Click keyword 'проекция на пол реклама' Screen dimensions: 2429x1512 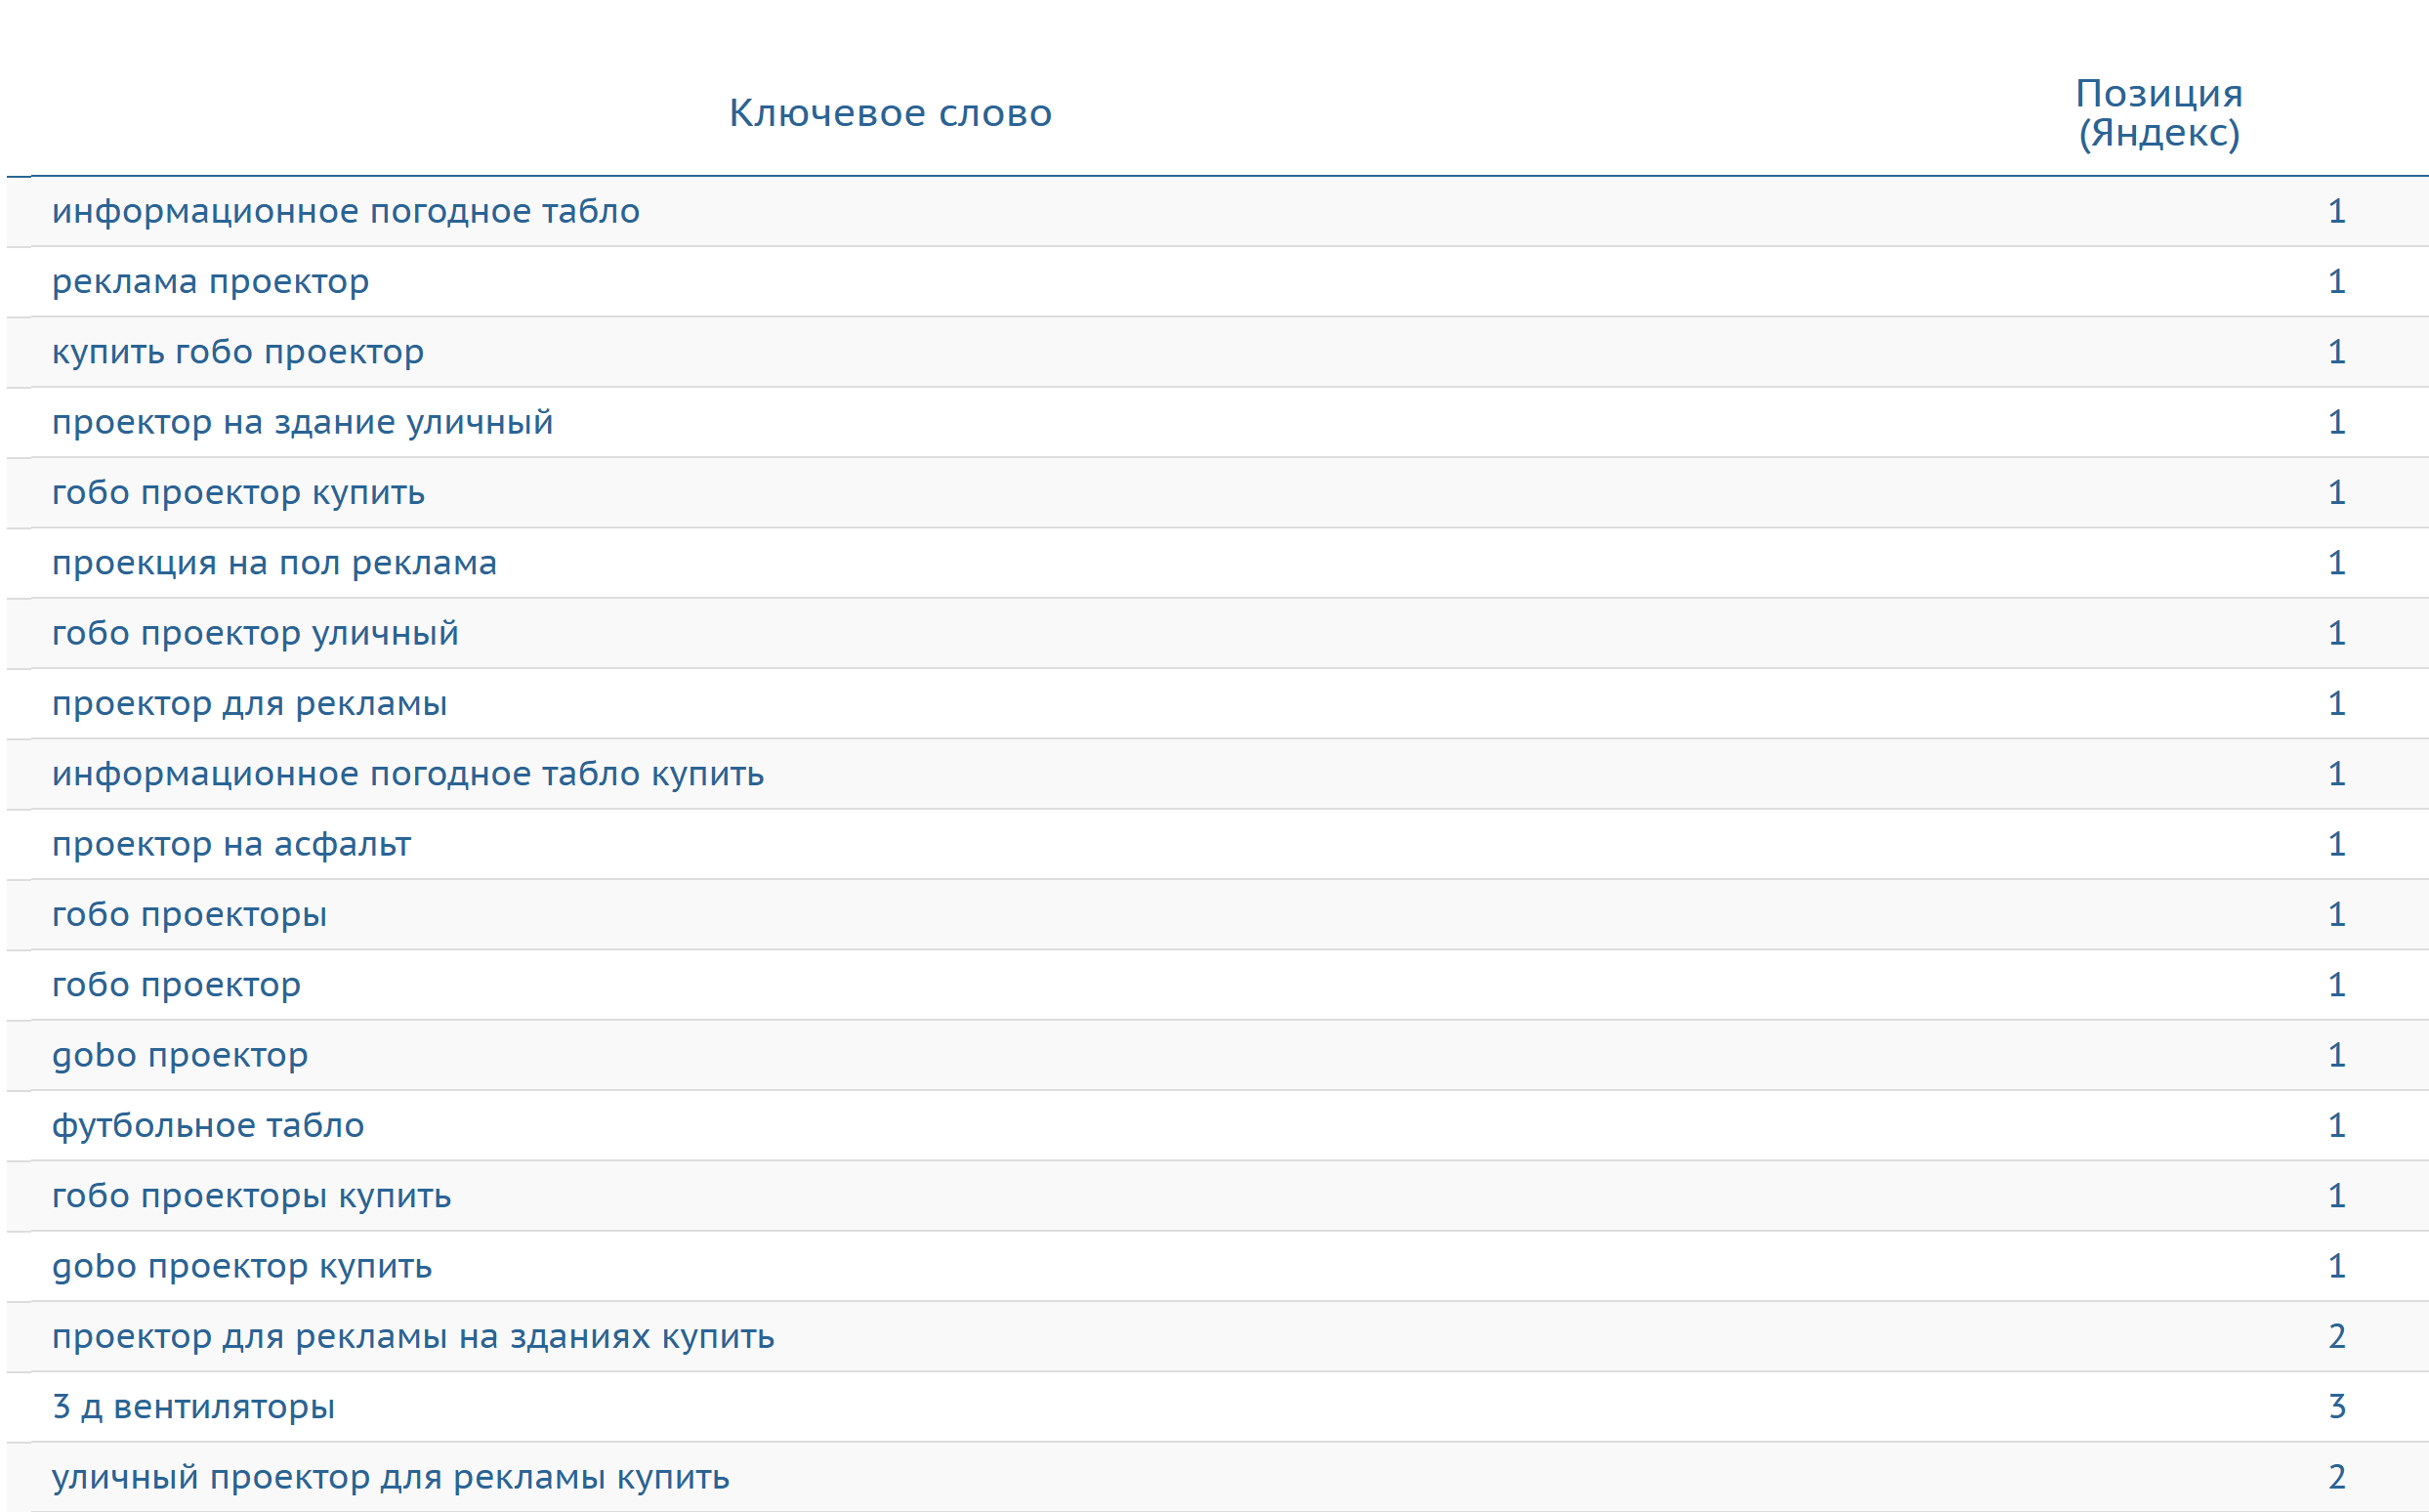(274, 563)
